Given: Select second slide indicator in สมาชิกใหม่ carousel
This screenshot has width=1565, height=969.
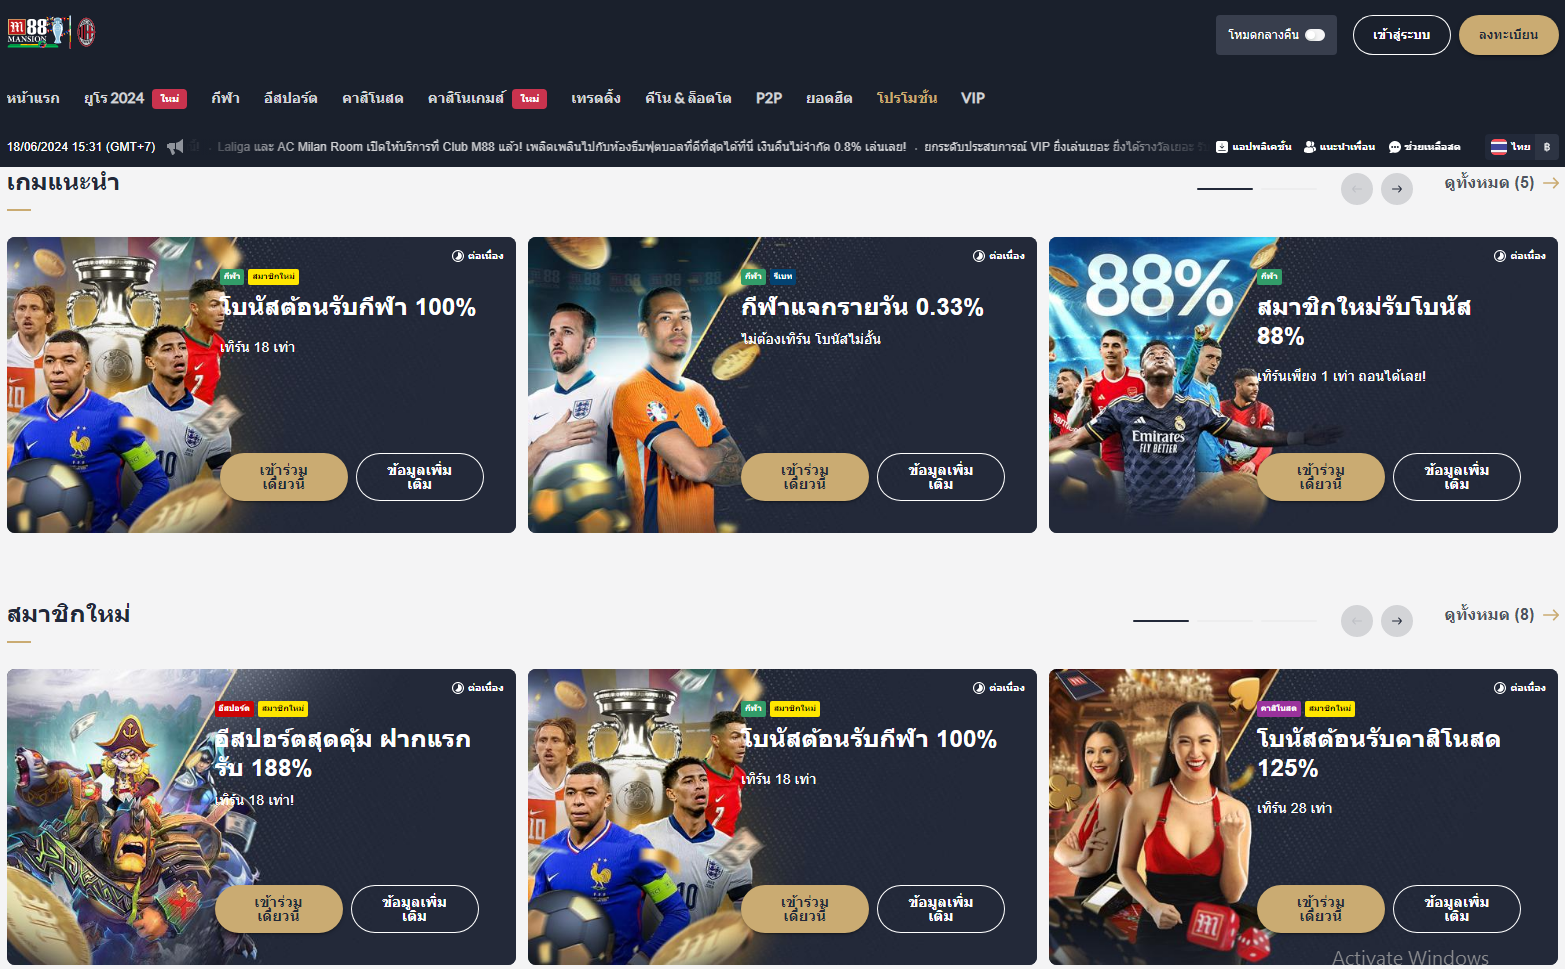Looking at the screenshot, I should click(1224, 621).
